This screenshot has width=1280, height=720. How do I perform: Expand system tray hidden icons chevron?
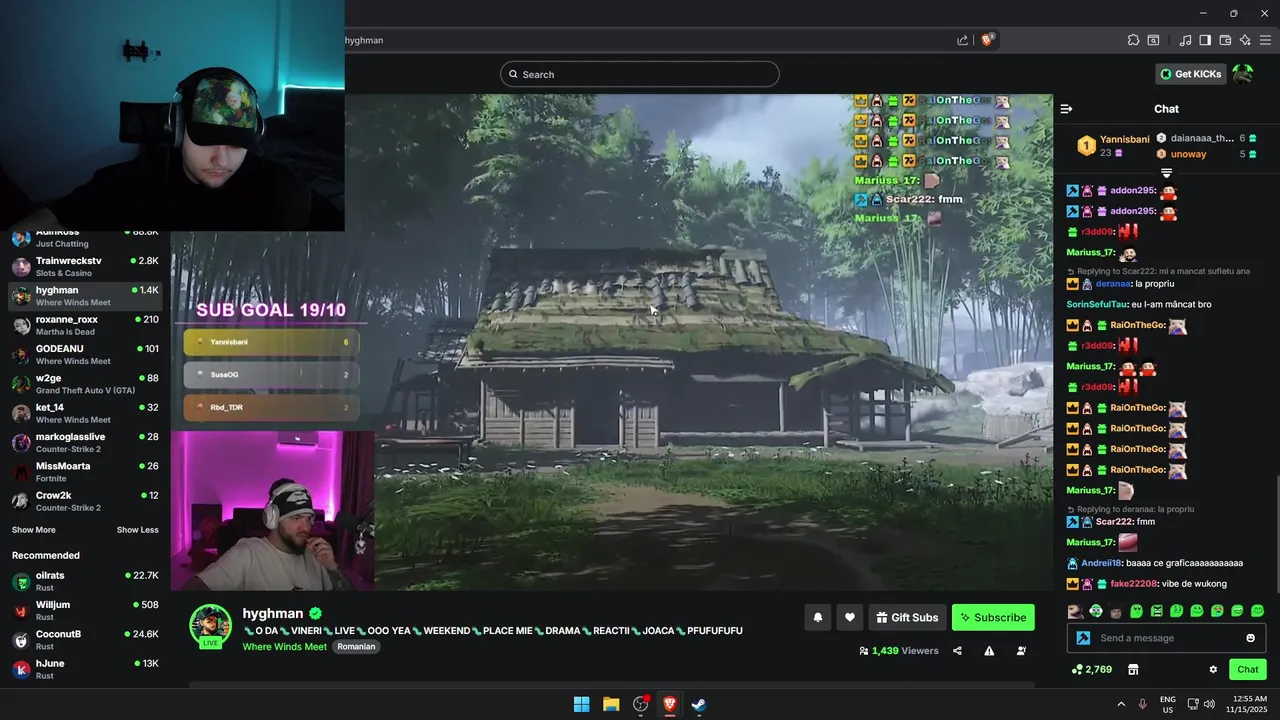pyautogui.click(x=1120, y=704)
